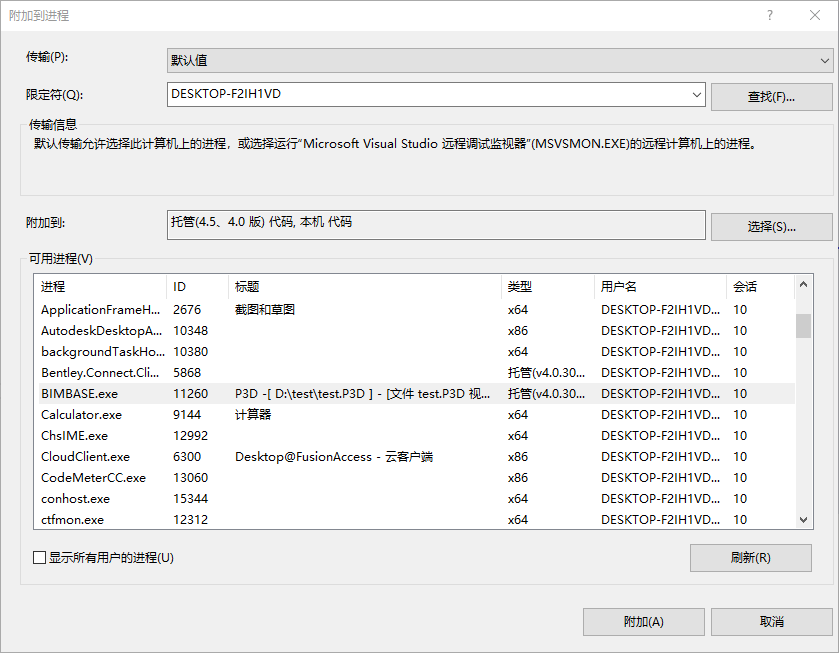Click the 截图和草图 title cell
Screen dimensions: 839x653
point(265,310)
